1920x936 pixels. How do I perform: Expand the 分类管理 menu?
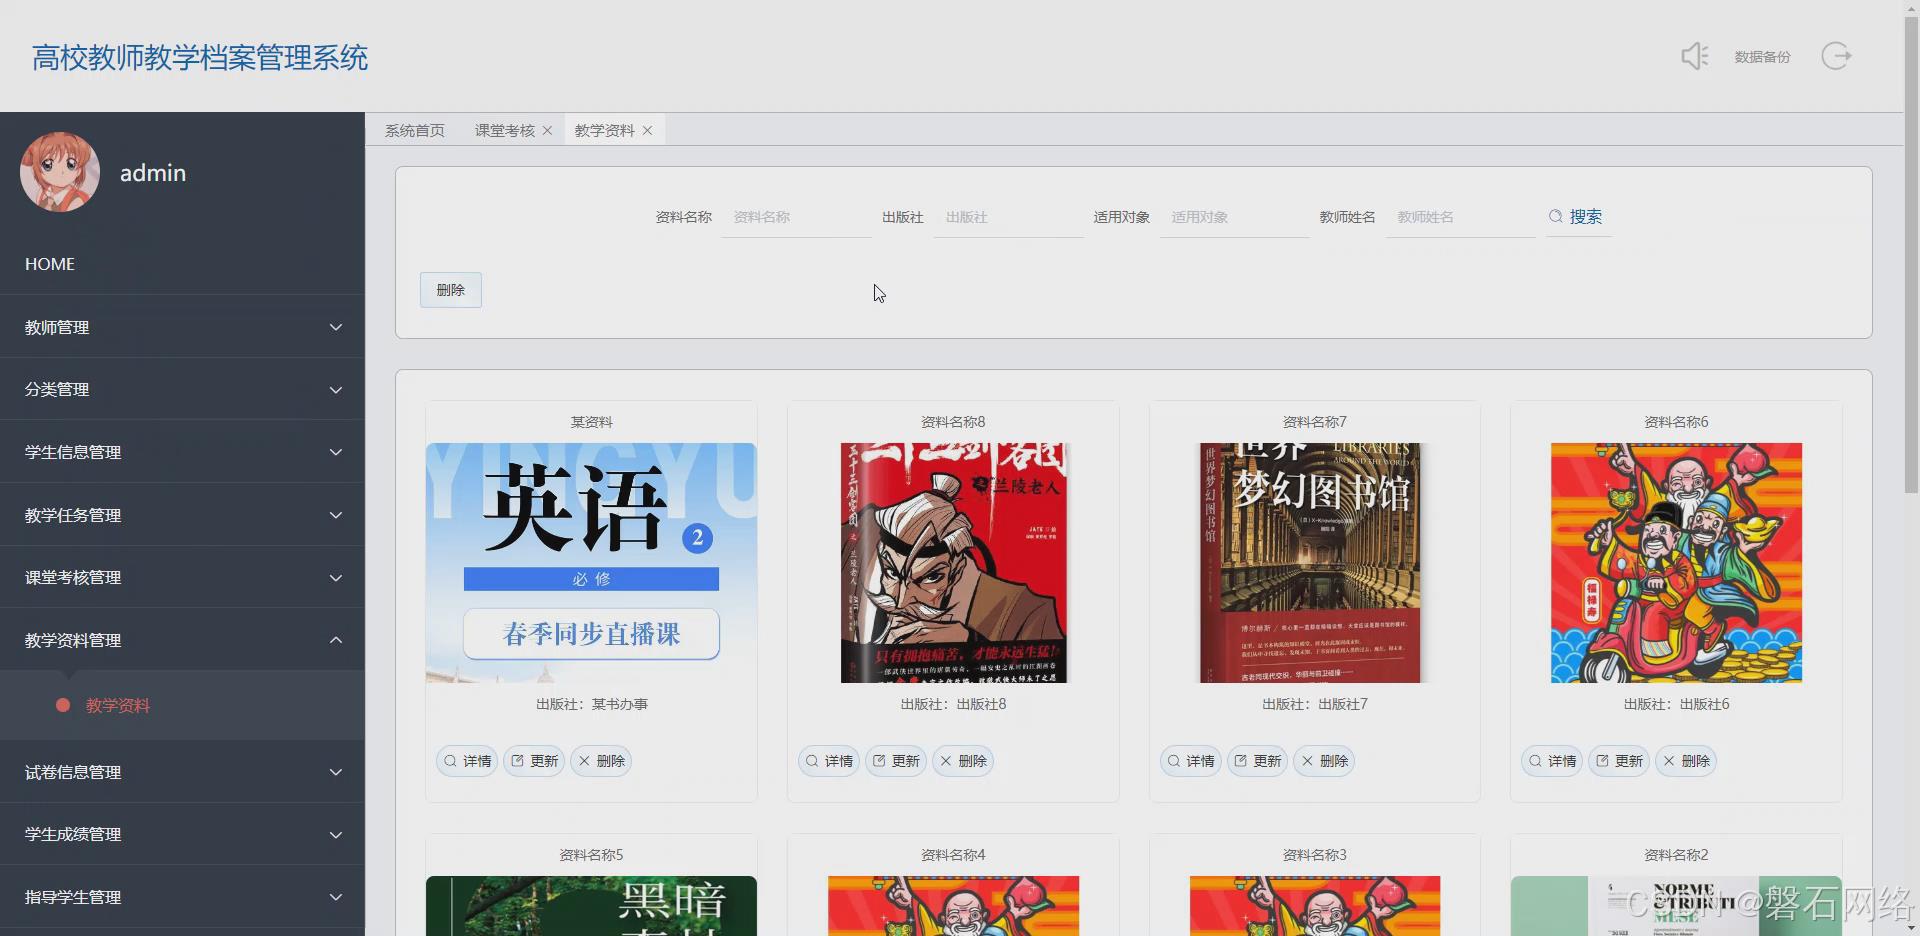pyautogui.click(x=182, y=389)
